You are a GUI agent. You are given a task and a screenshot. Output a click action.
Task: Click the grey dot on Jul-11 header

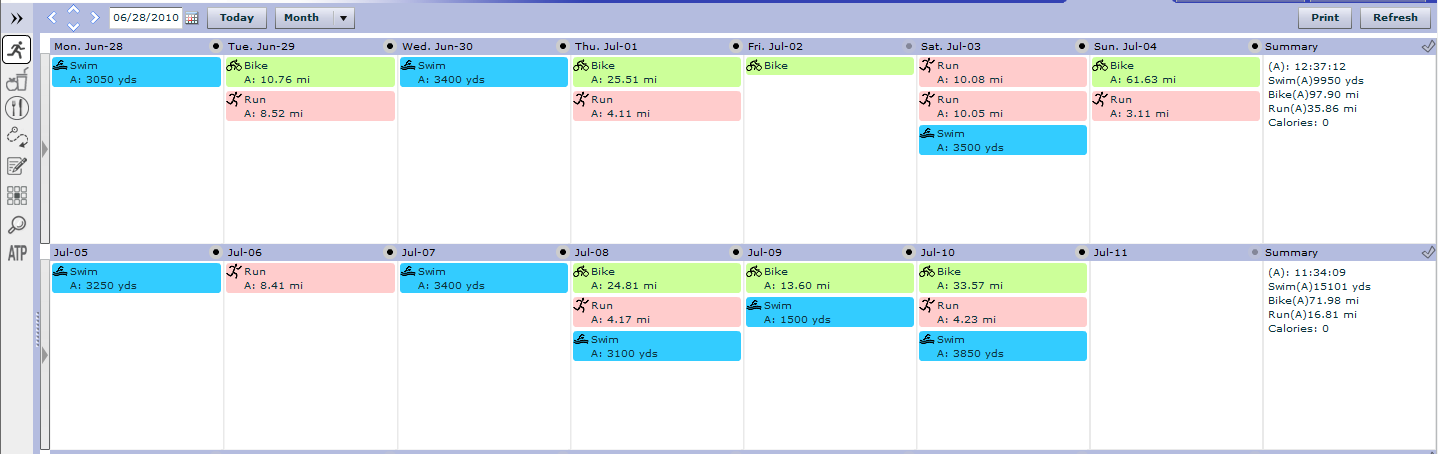pos(1254,252)
